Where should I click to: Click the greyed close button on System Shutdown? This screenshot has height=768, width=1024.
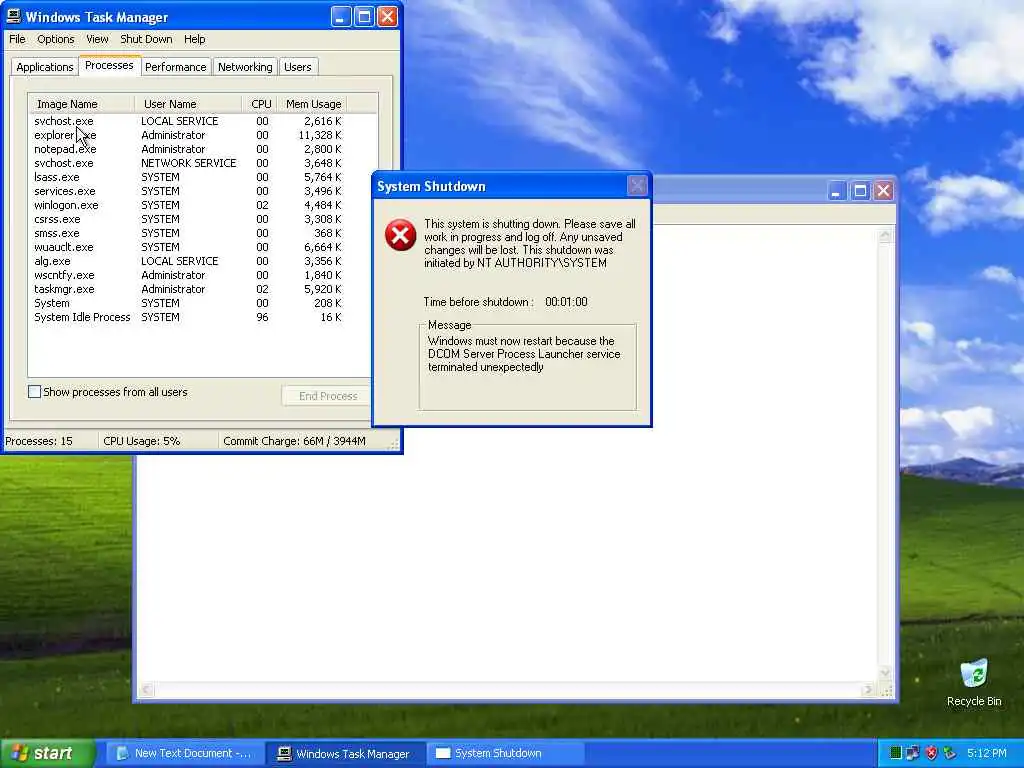coord(637,185)
